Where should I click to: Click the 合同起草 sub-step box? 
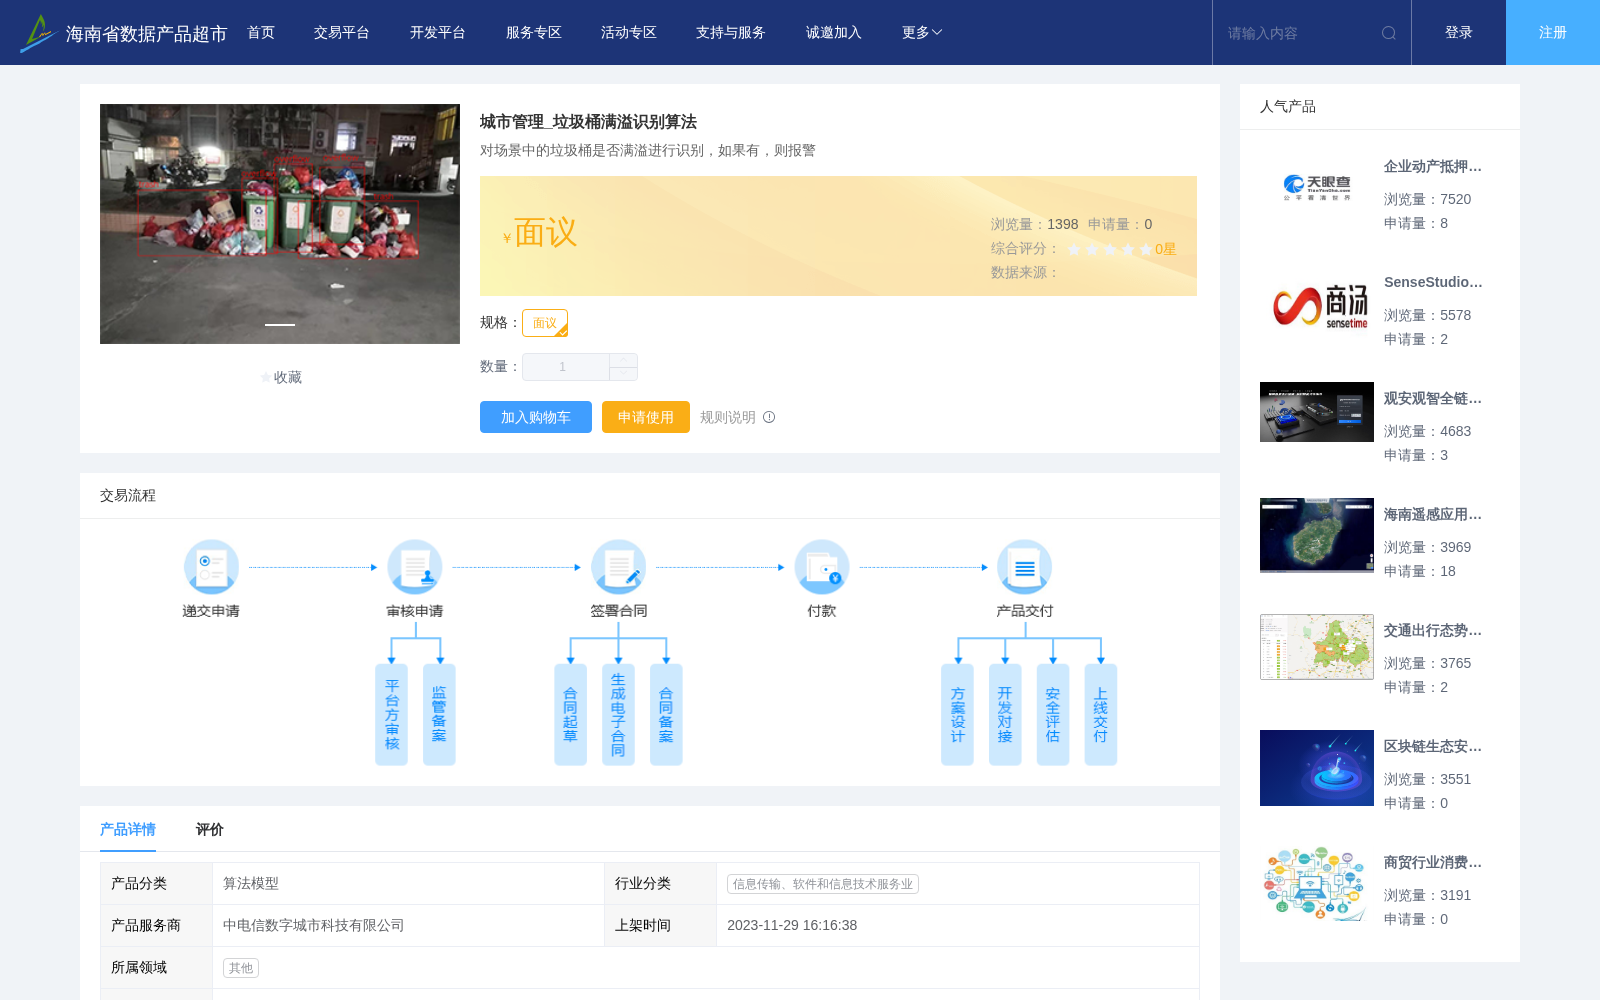[x=570, y=714]
